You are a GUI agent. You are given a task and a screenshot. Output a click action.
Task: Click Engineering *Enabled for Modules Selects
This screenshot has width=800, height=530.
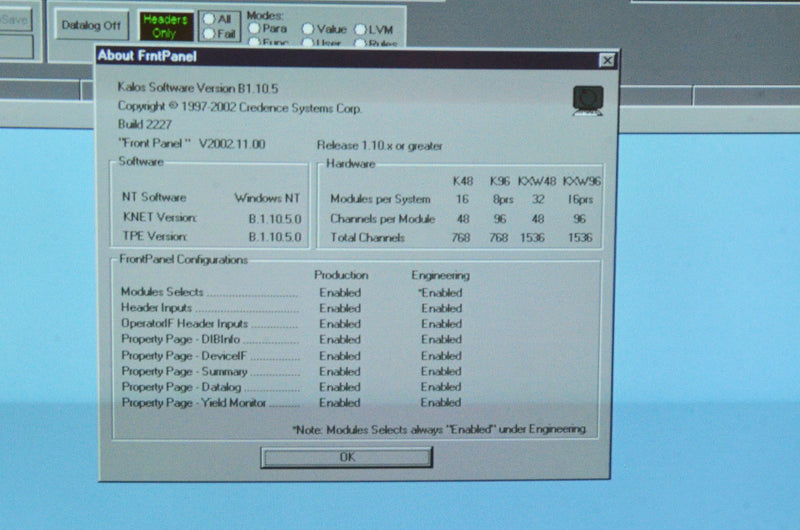click(x=440, y=293)
